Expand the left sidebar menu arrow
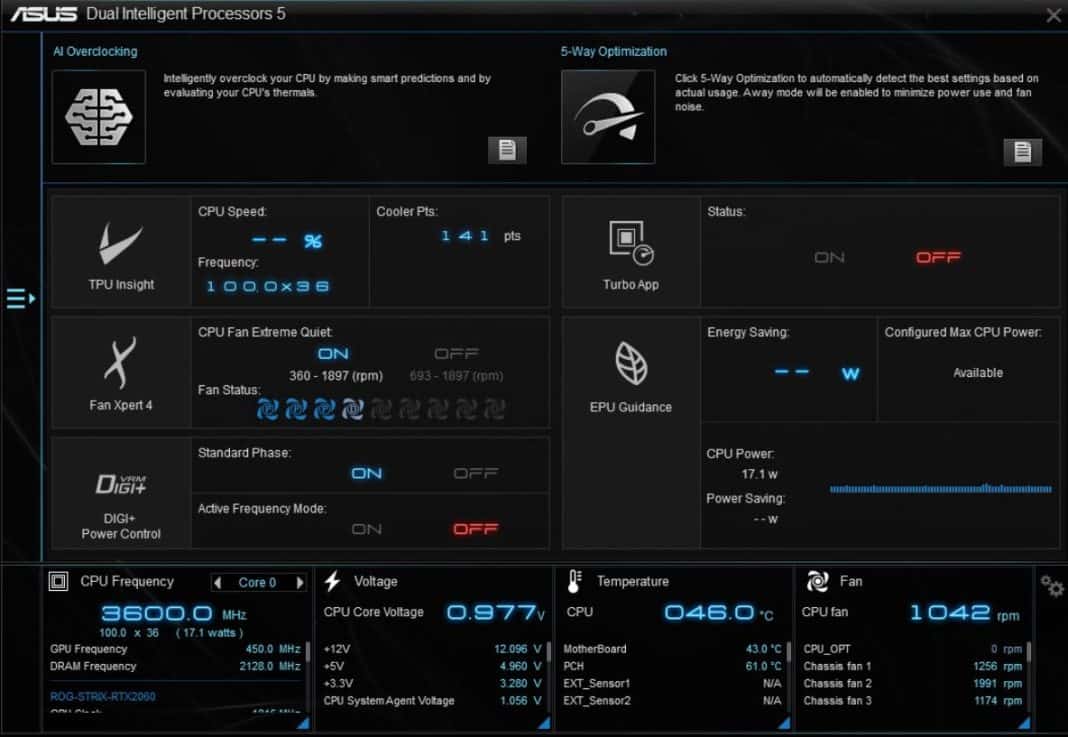 pyautogui.click(x=17, y=297)
